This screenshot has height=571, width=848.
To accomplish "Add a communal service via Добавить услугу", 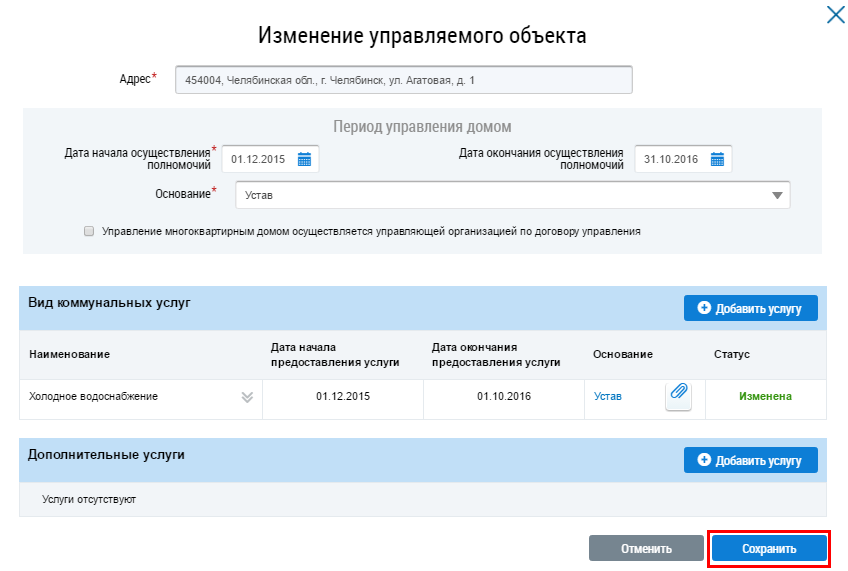I will pos(750,308).
